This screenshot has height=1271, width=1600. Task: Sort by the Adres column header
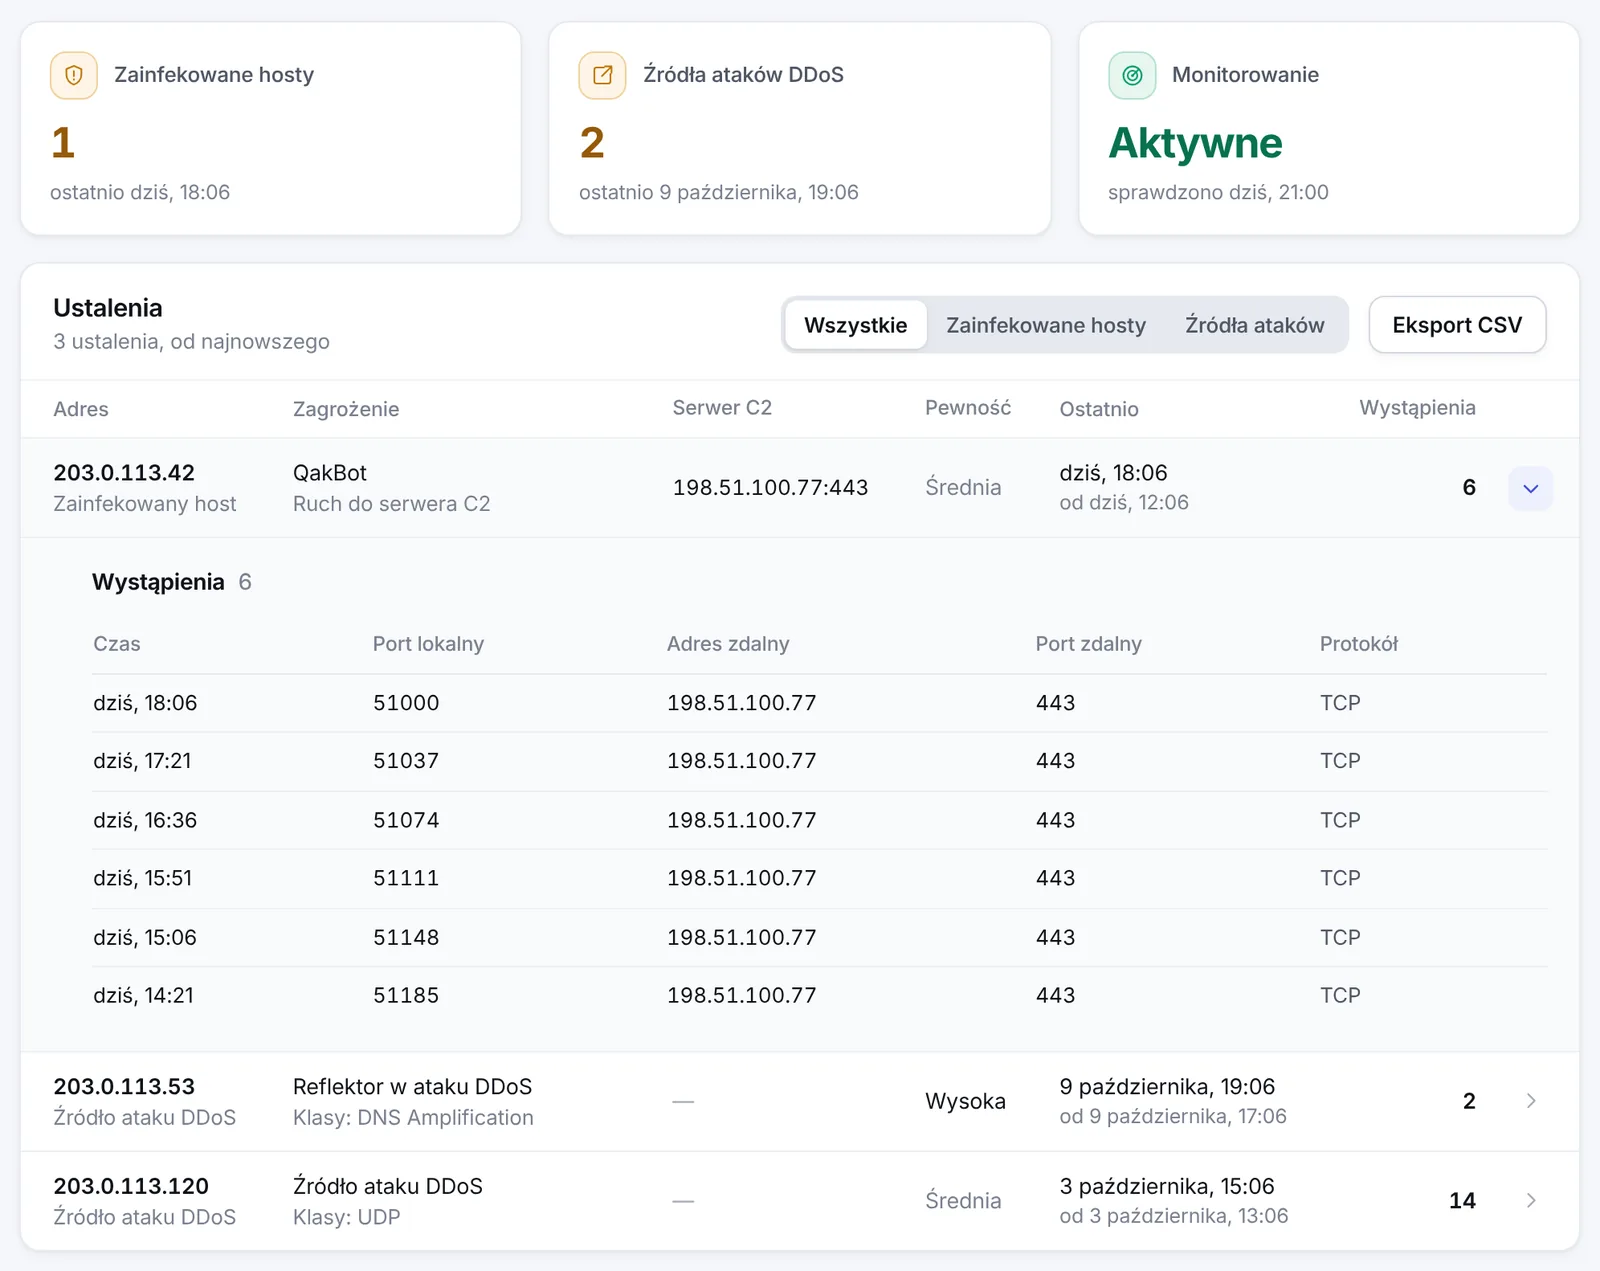(x=81, y=409)
